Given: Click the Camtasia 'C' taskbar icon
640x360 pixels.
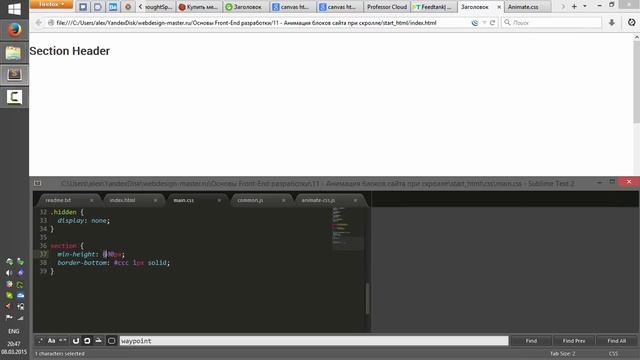Looking at the screenshot, I should [x=14, y=97].
